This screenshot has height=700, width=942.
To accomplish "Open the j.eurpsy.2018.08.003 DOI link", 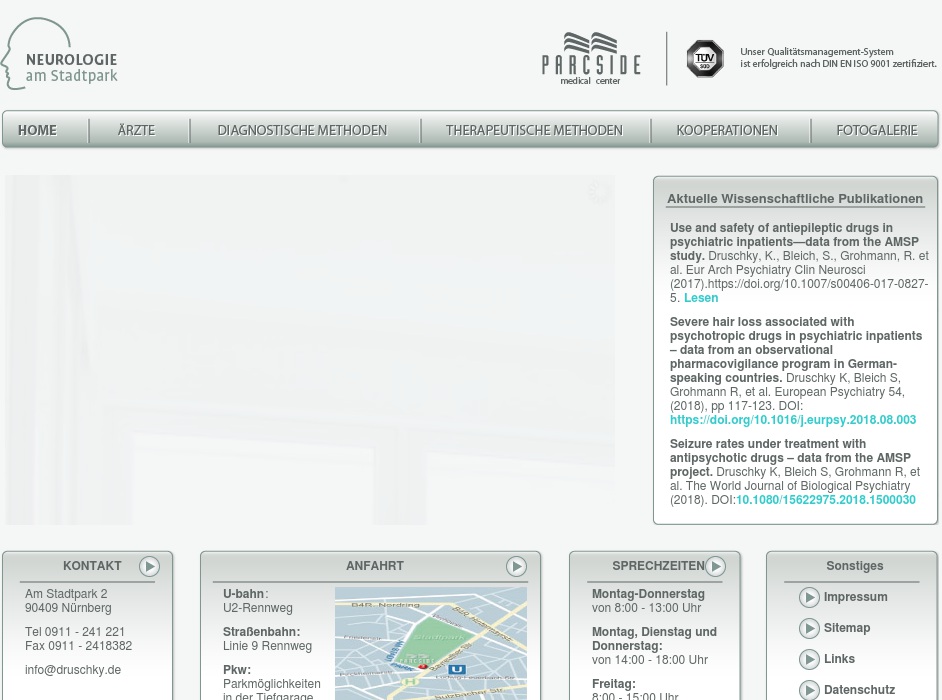I will click(792, 420).
